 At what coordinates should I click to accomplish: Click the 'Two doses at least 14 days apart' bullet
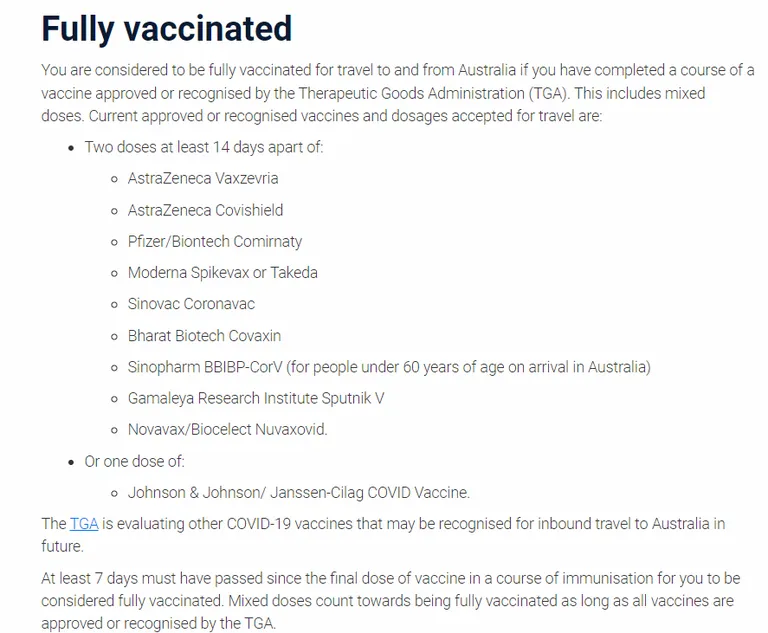click(x=204, y=147)
